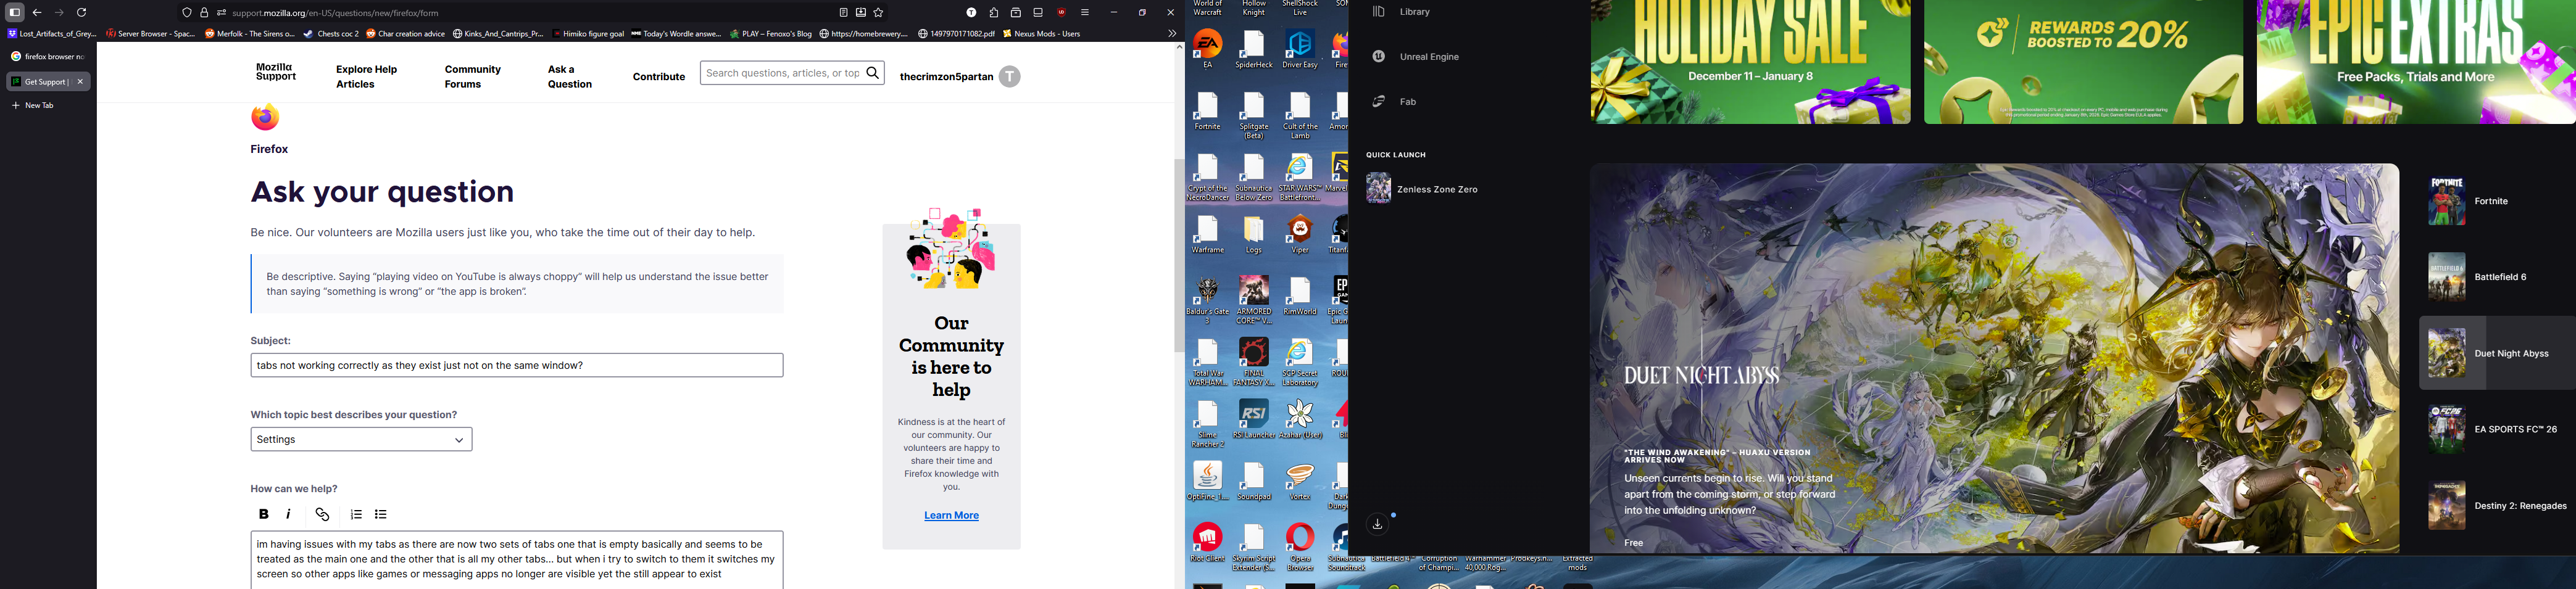2576x589 pixels.
Task: Open the thecrimzon5partan user profile menu
Action: point(960,77)
